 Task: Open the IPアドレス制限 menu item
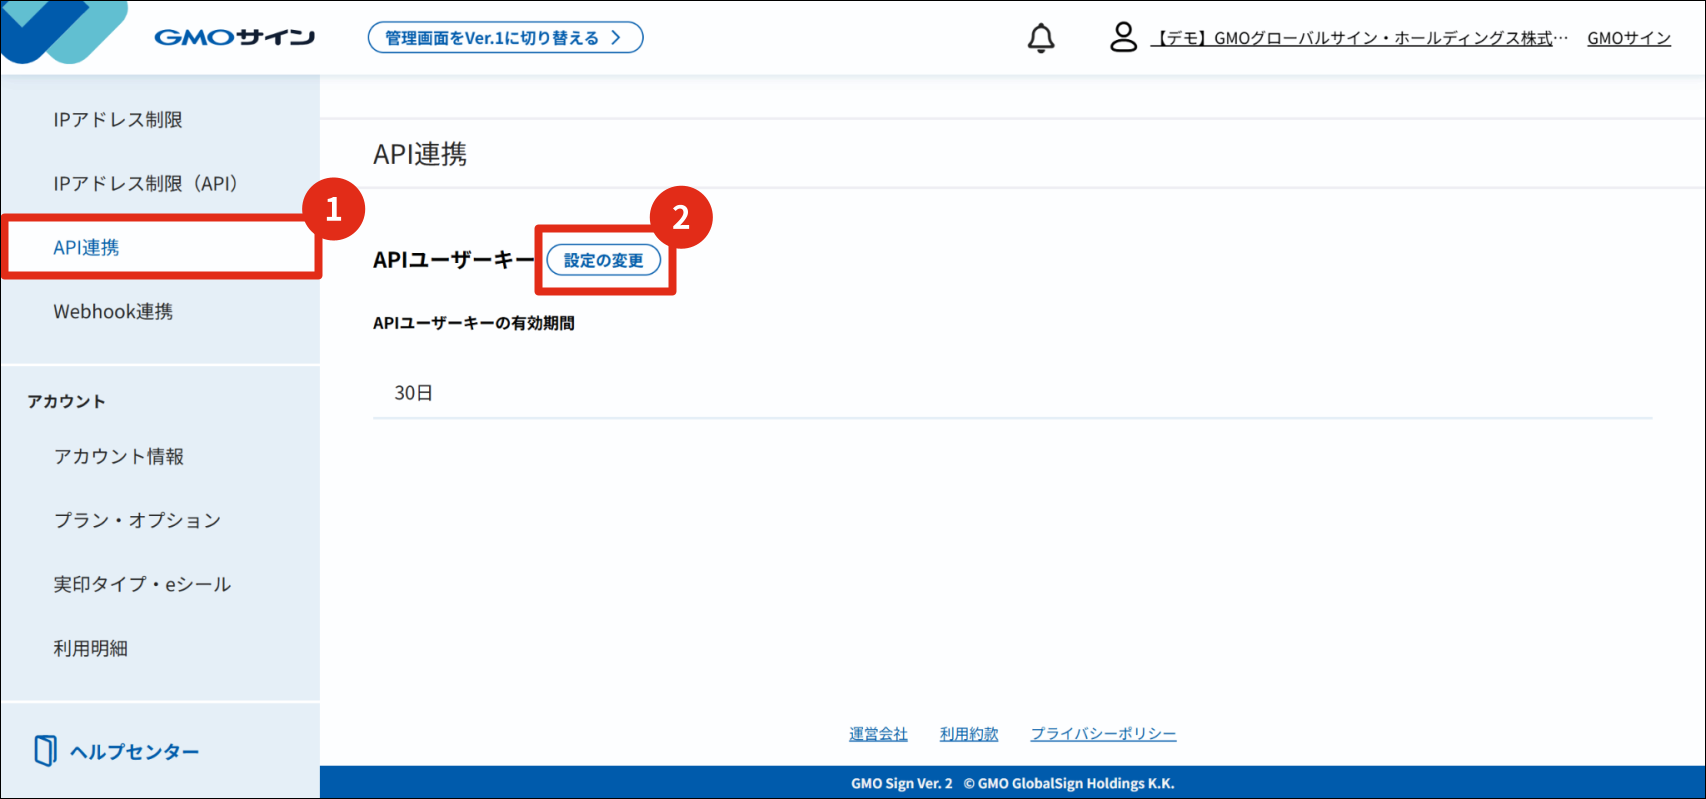click(118, 120)
